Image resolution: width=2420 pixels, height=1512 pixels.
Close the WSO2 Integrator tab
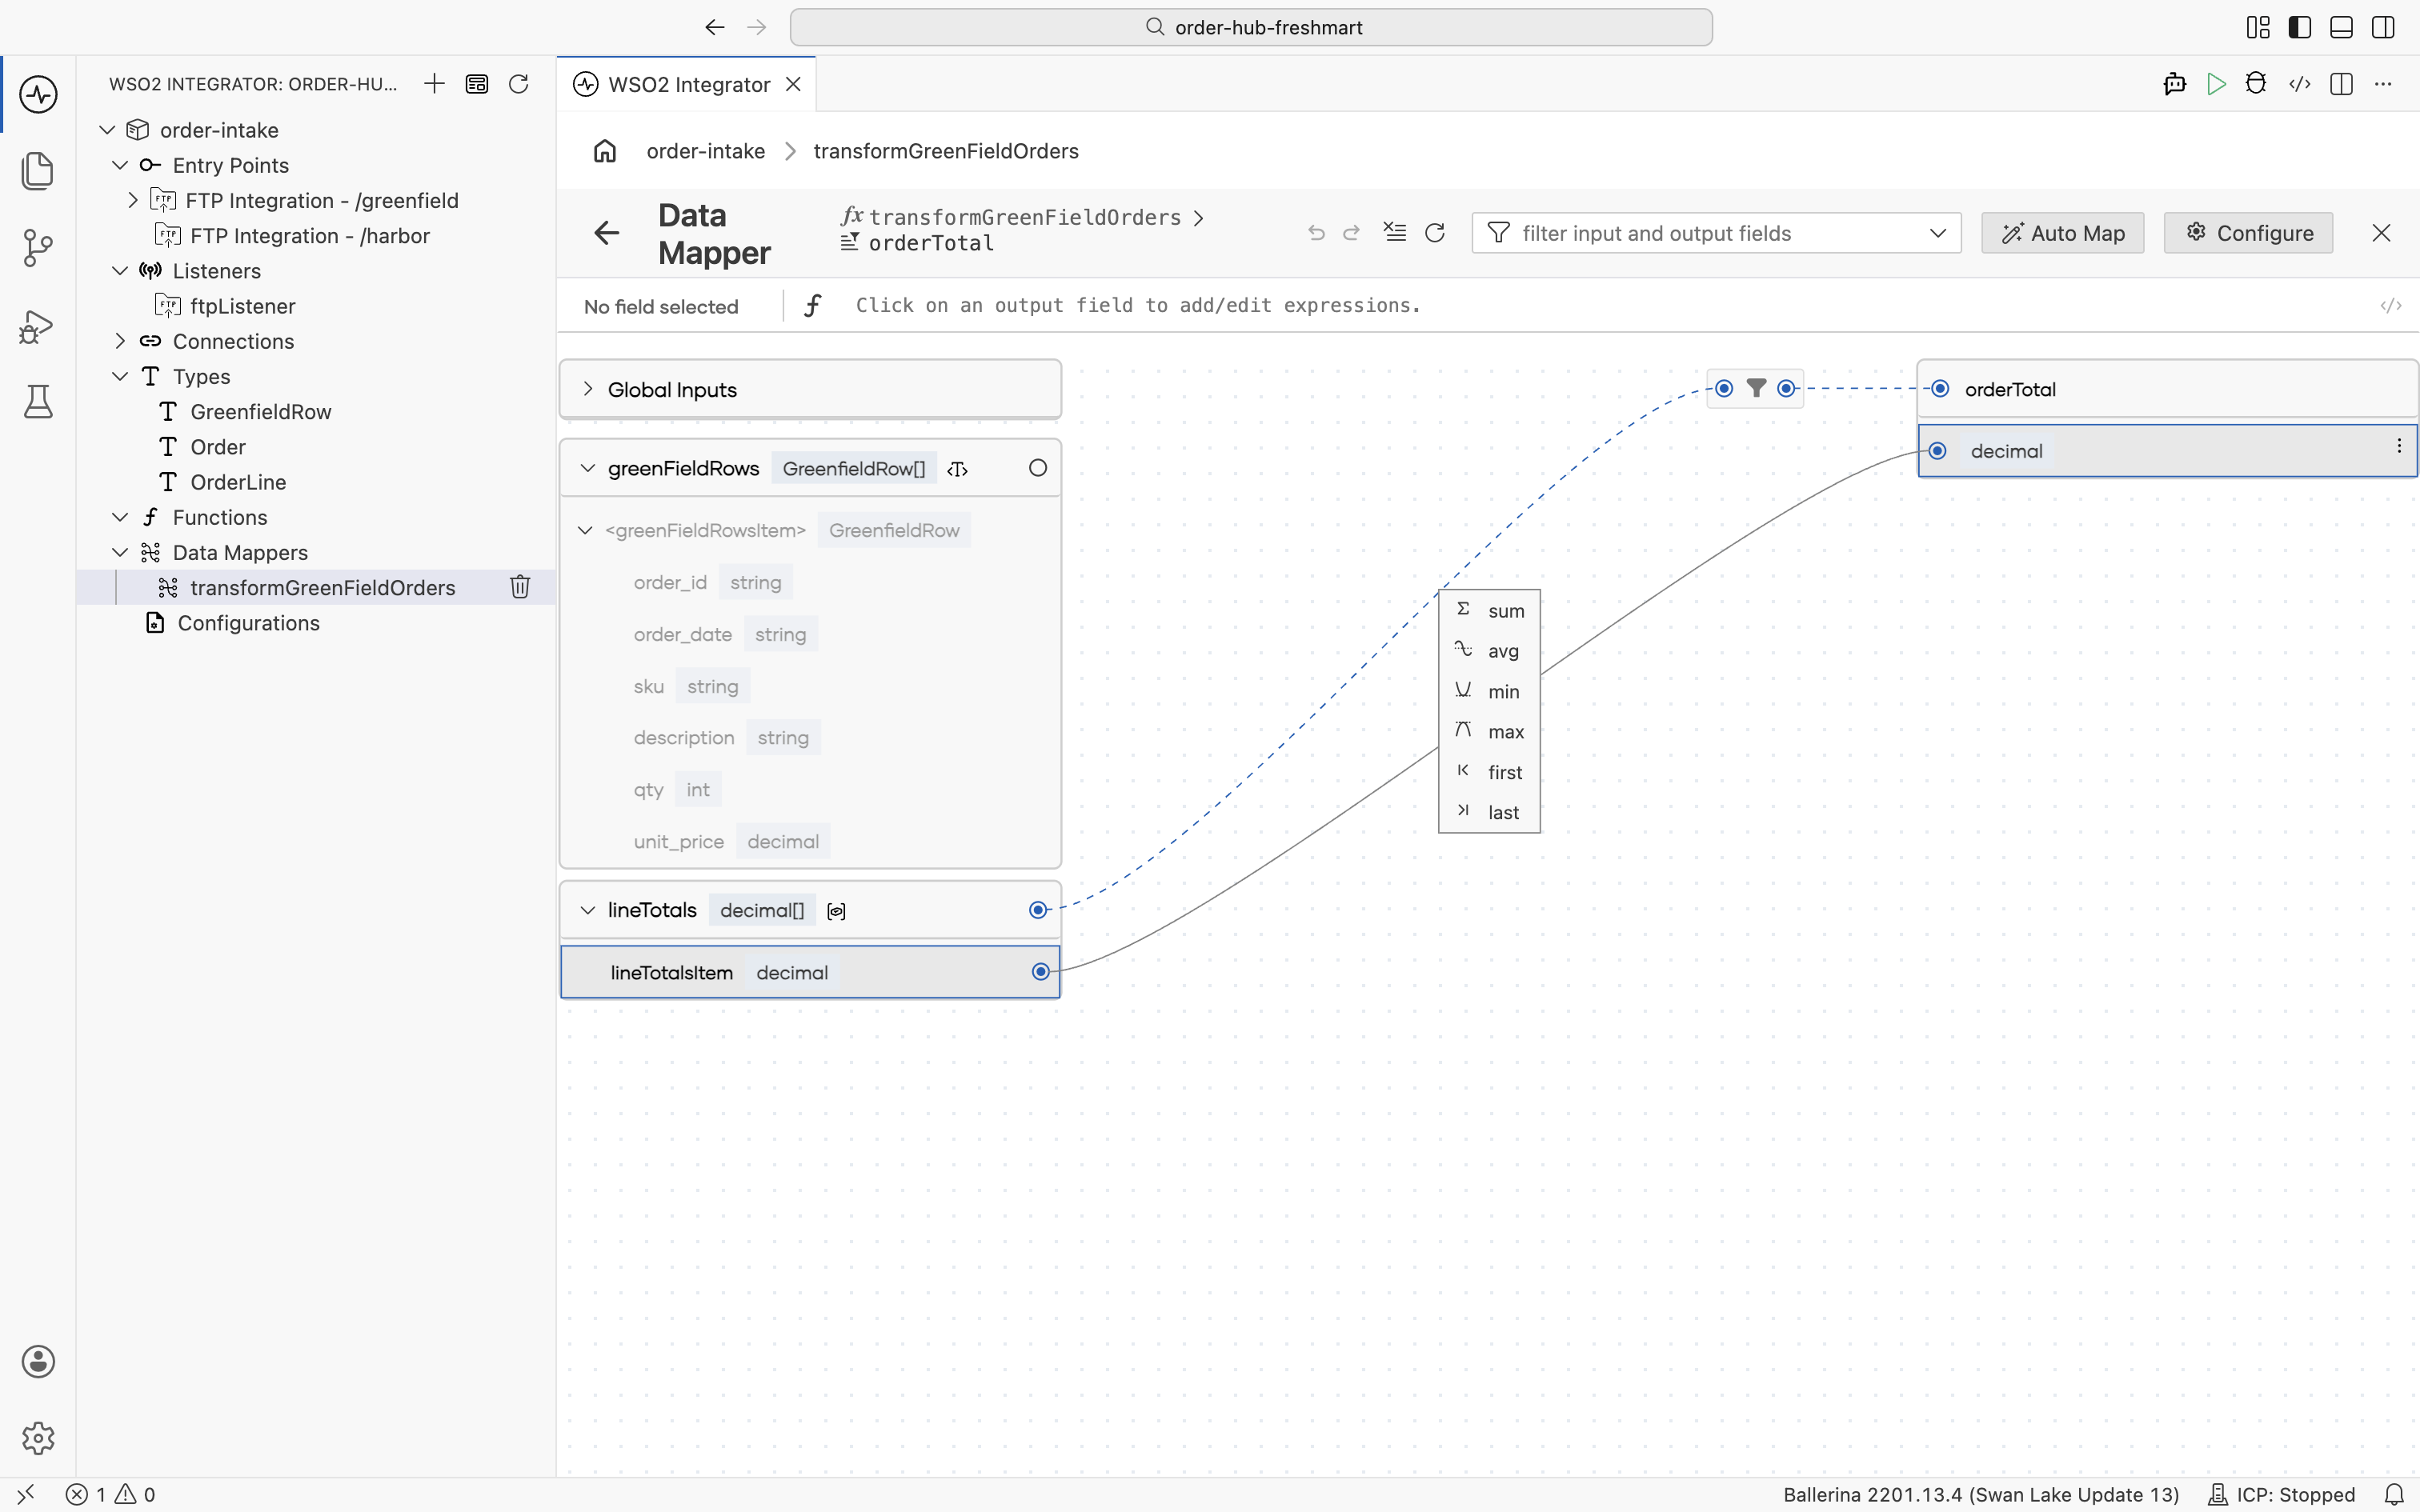tap(793, 84)
